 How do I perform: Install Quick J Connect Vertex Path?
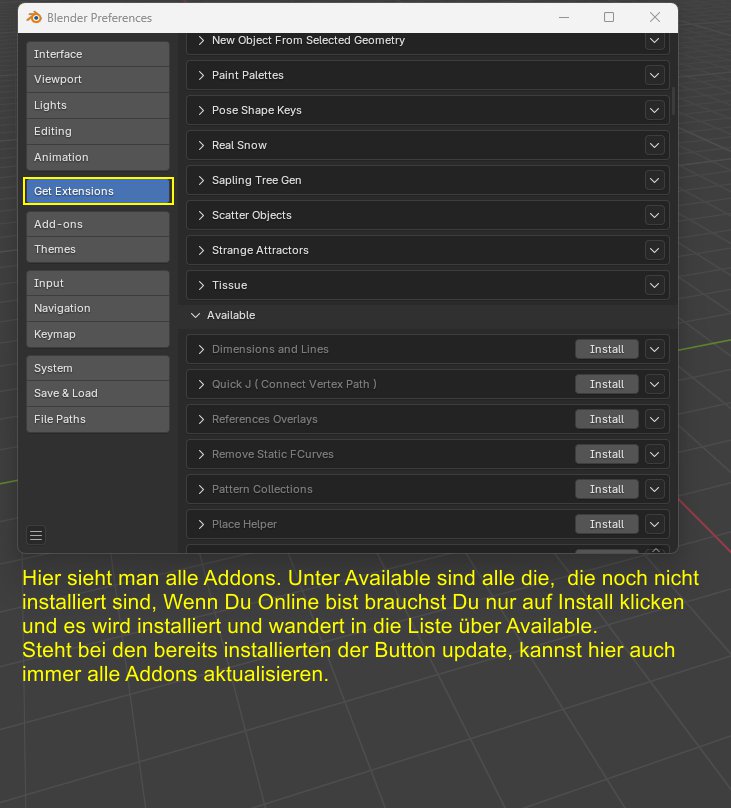click(607, 384)
